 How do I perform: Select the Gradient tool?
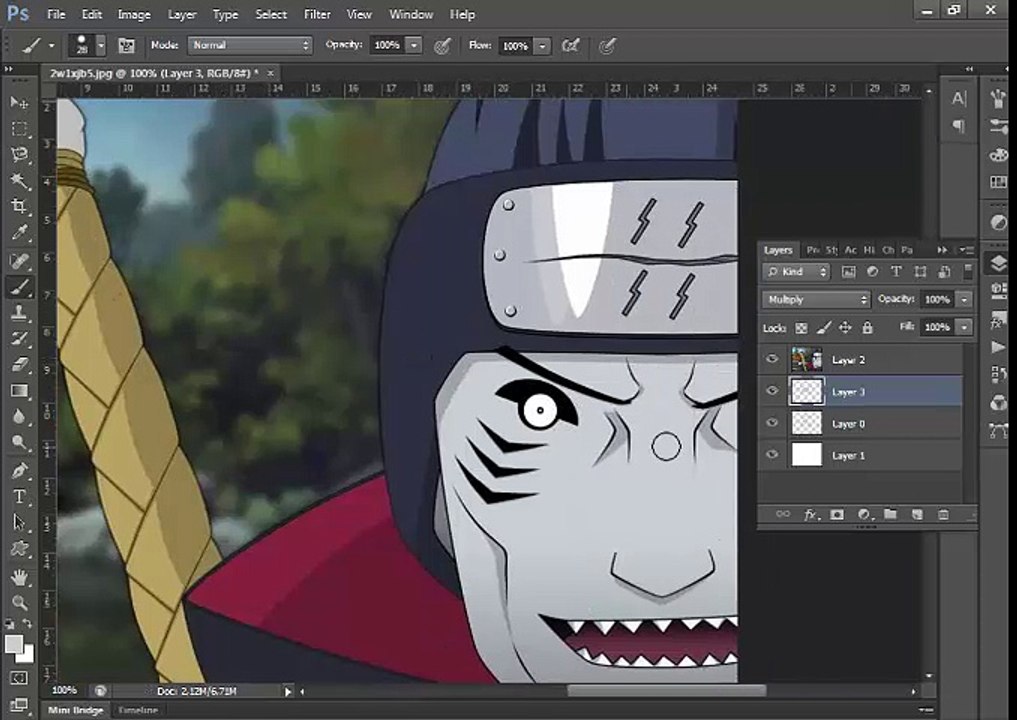tap(19, 390)
